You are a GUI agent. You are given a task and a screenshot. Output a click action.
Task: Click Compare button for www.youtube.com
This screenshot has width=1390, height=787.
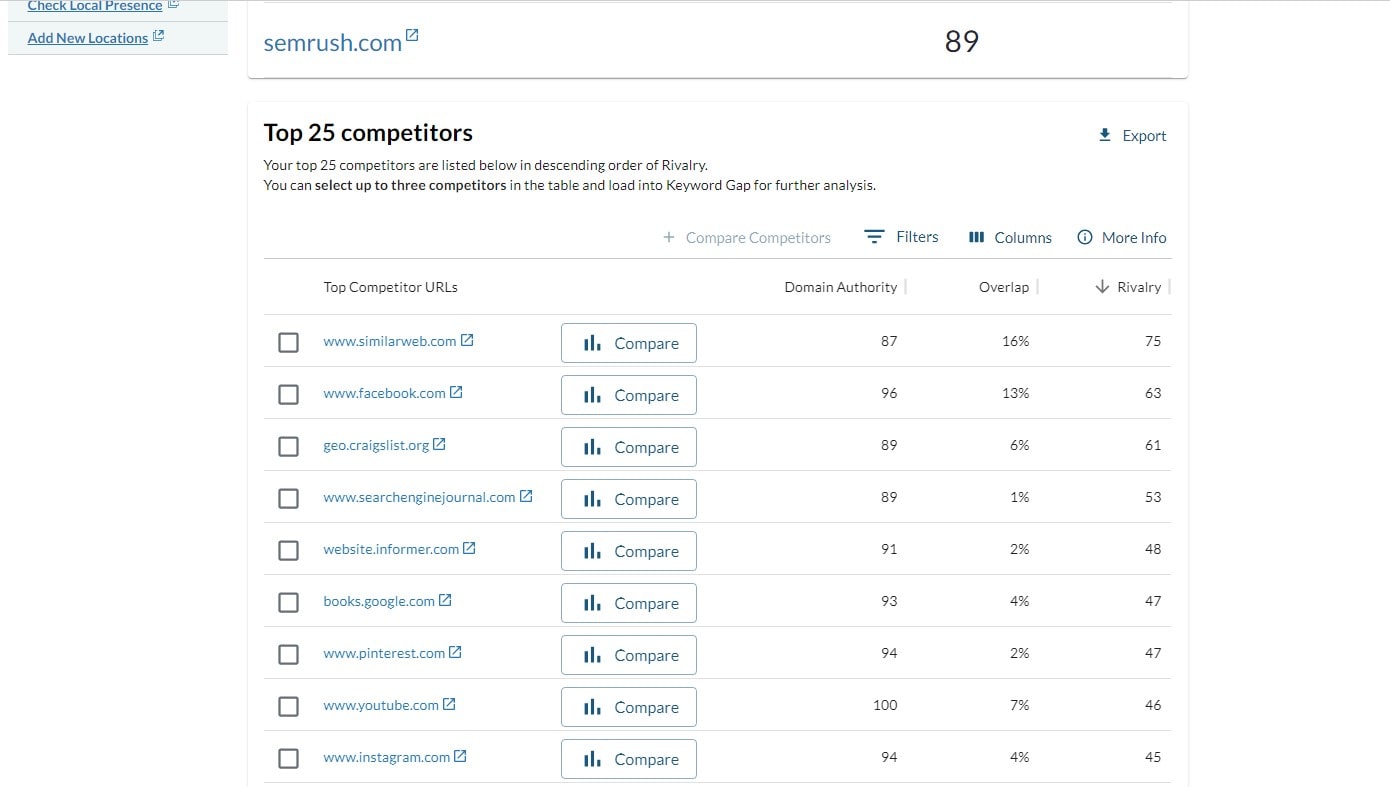pyautogui.click(x=629, y=707)
